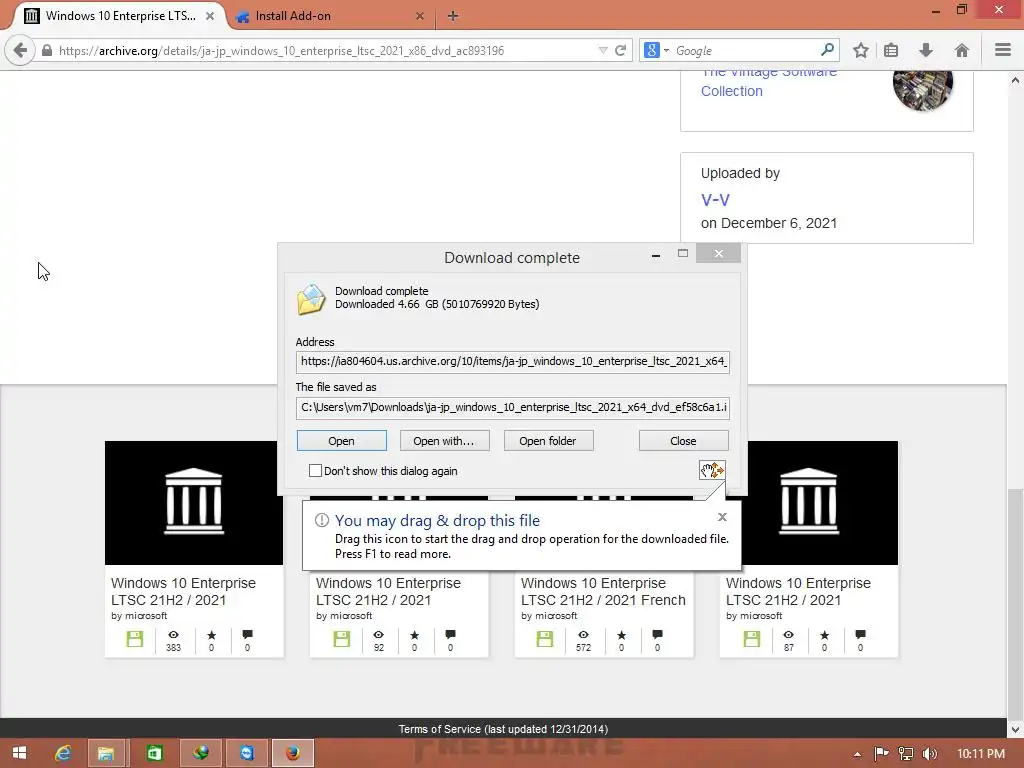Open the Firefox hamburger menu

point(1003,50)
